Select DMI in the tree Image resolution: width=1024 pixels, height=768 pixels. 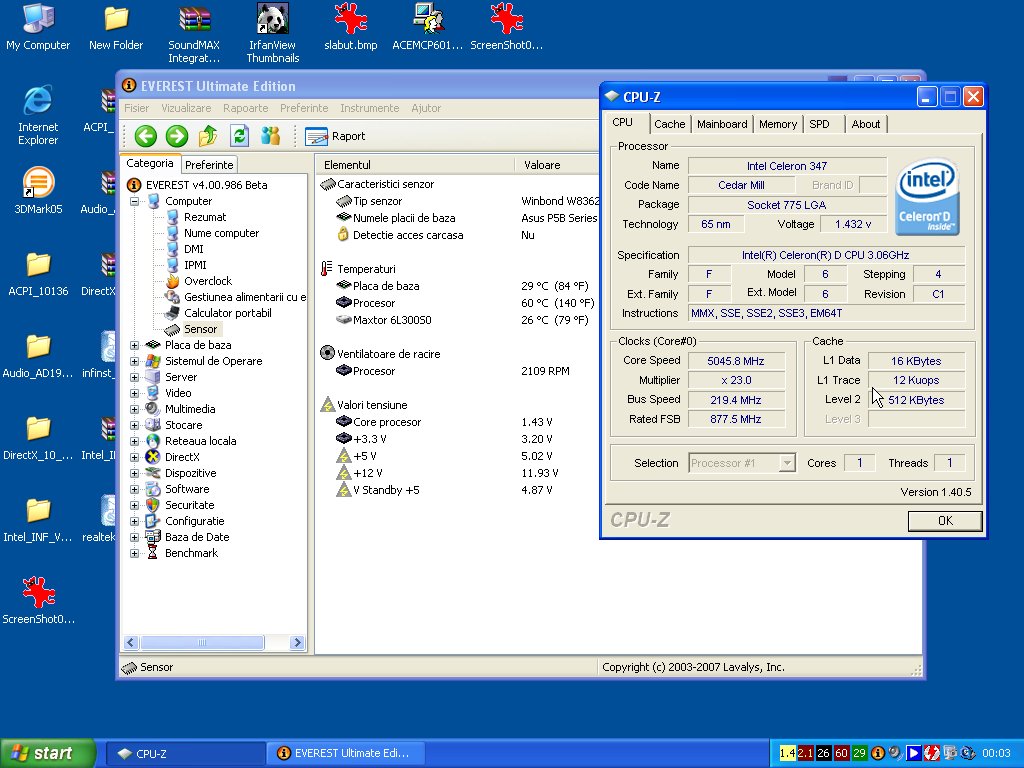click(194, 249)
